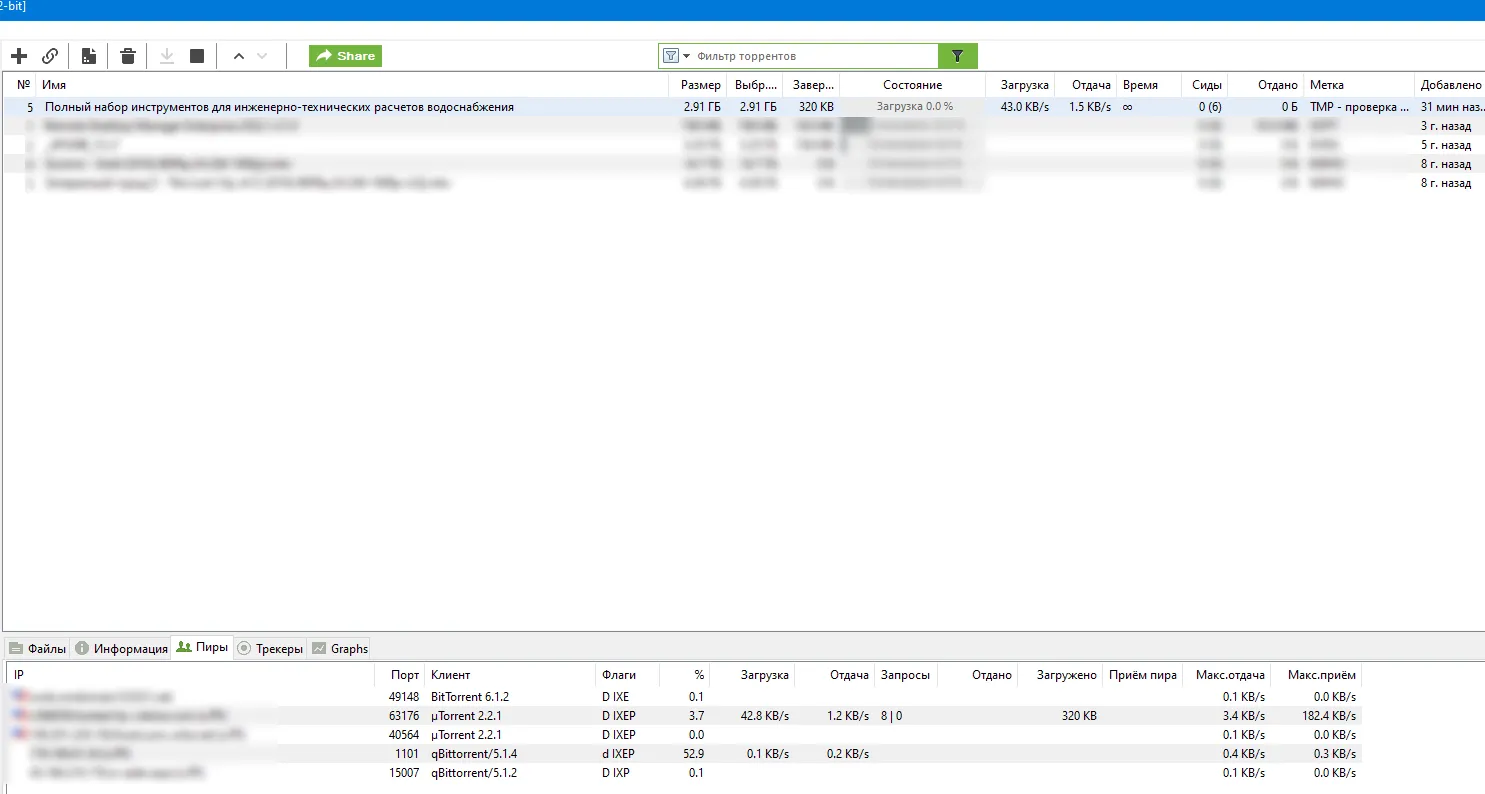Sort torrent list by the Состояние column header
The image size is (1485, 794).
pos(912,85)
